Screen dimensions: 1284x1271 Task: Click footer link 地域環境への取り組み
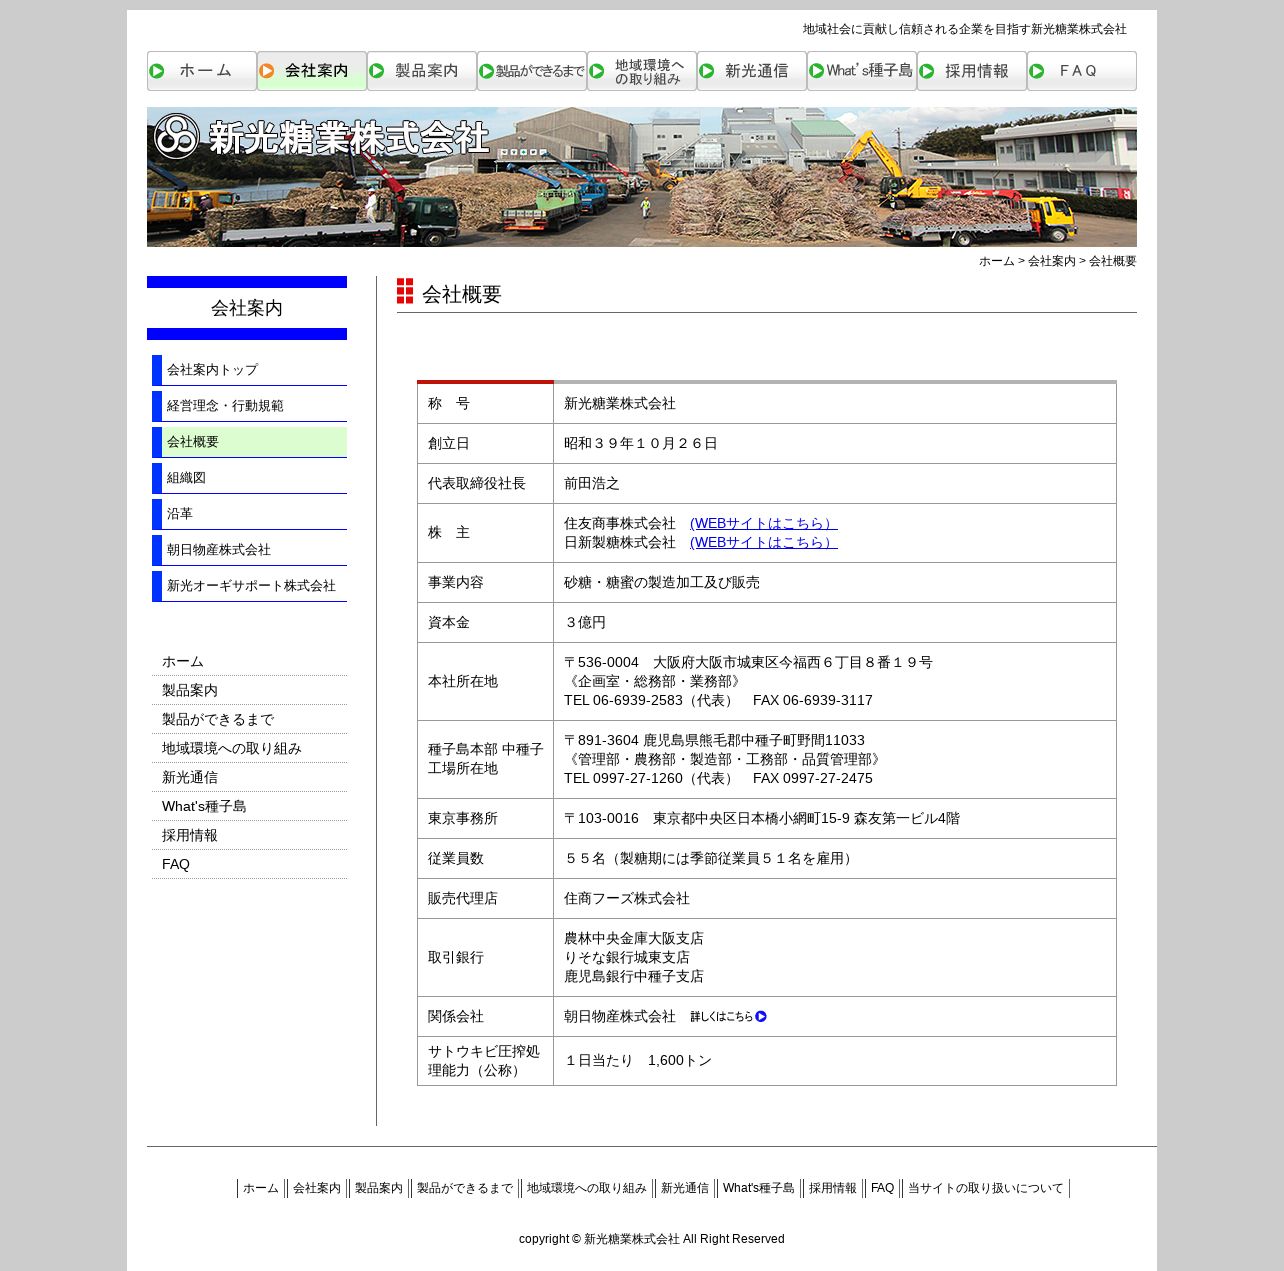coord(587,1189)
